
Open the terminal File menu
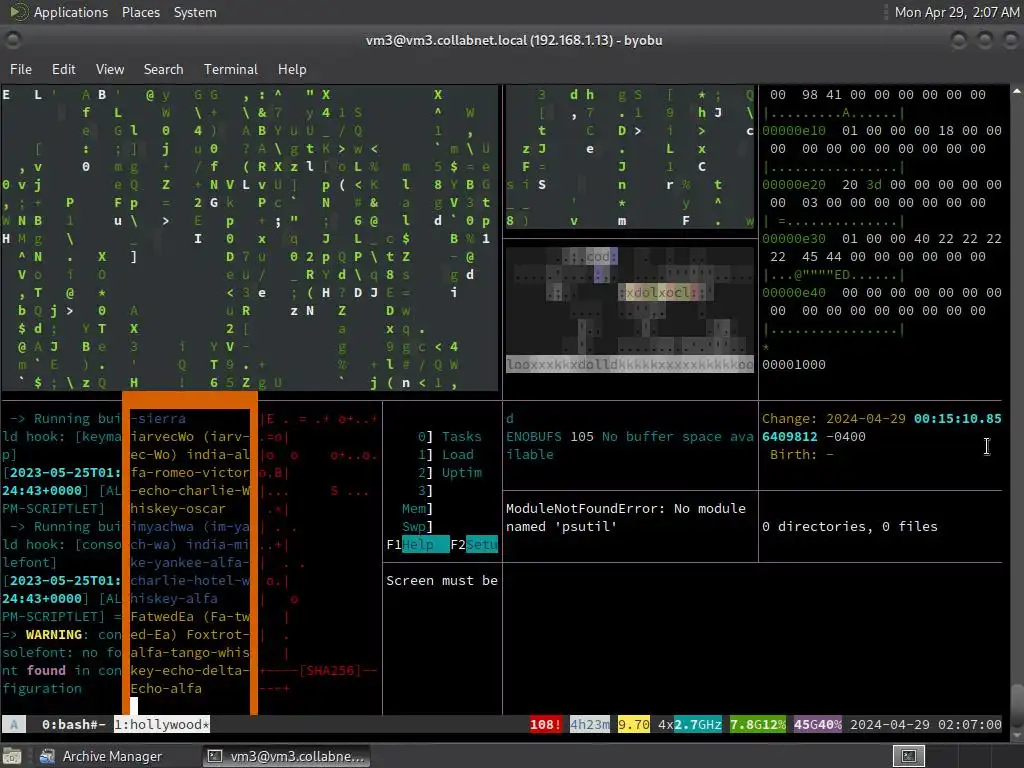(20, 69)
